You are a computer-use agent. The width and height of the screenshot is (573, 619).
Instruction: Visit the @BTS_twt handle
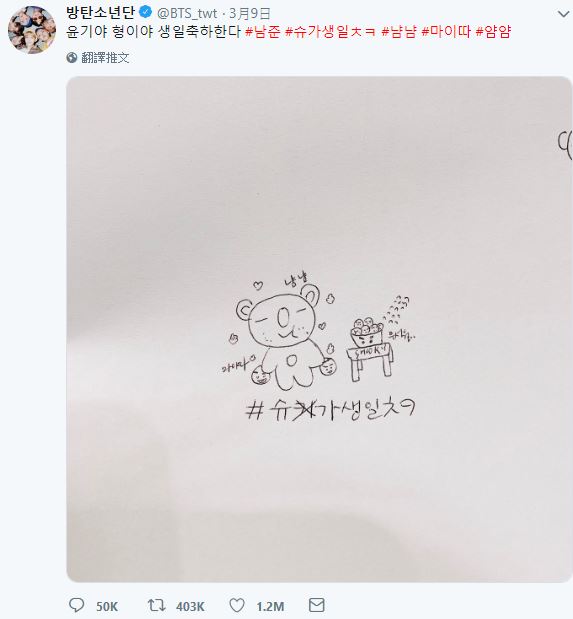click(x=187, y=13)
